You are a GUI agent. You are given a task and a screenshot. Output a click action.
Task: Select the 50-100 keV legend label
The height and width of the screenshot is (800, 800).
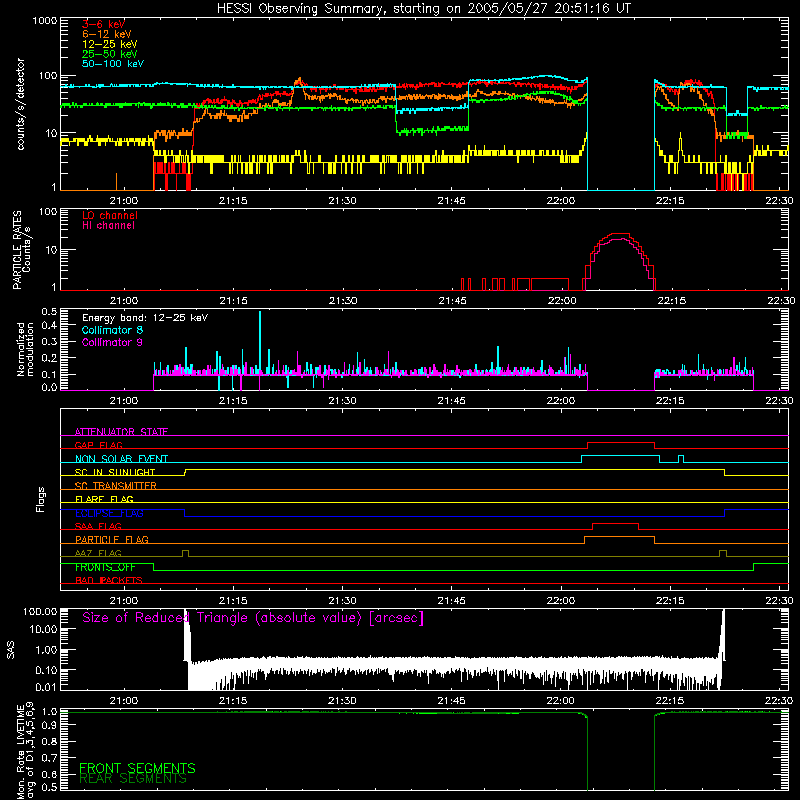click(x=113, y=64)
